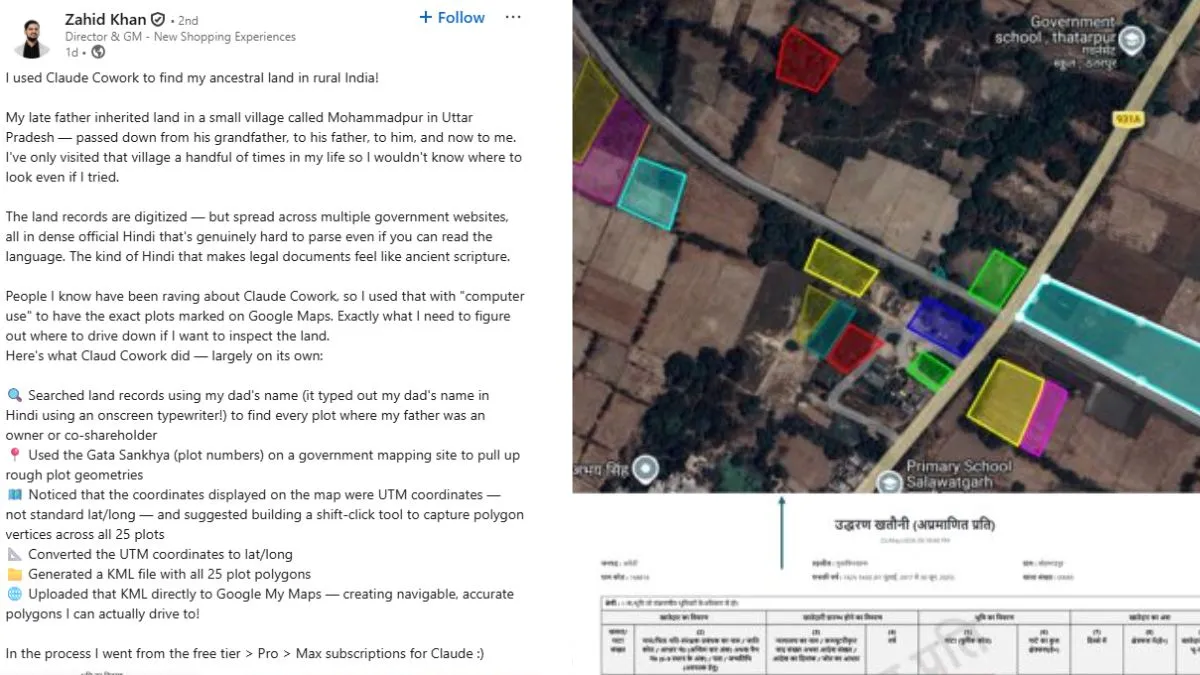Click the red pushpin emoji in the post
Screen dimensions: 1200x675
(14, 455)
